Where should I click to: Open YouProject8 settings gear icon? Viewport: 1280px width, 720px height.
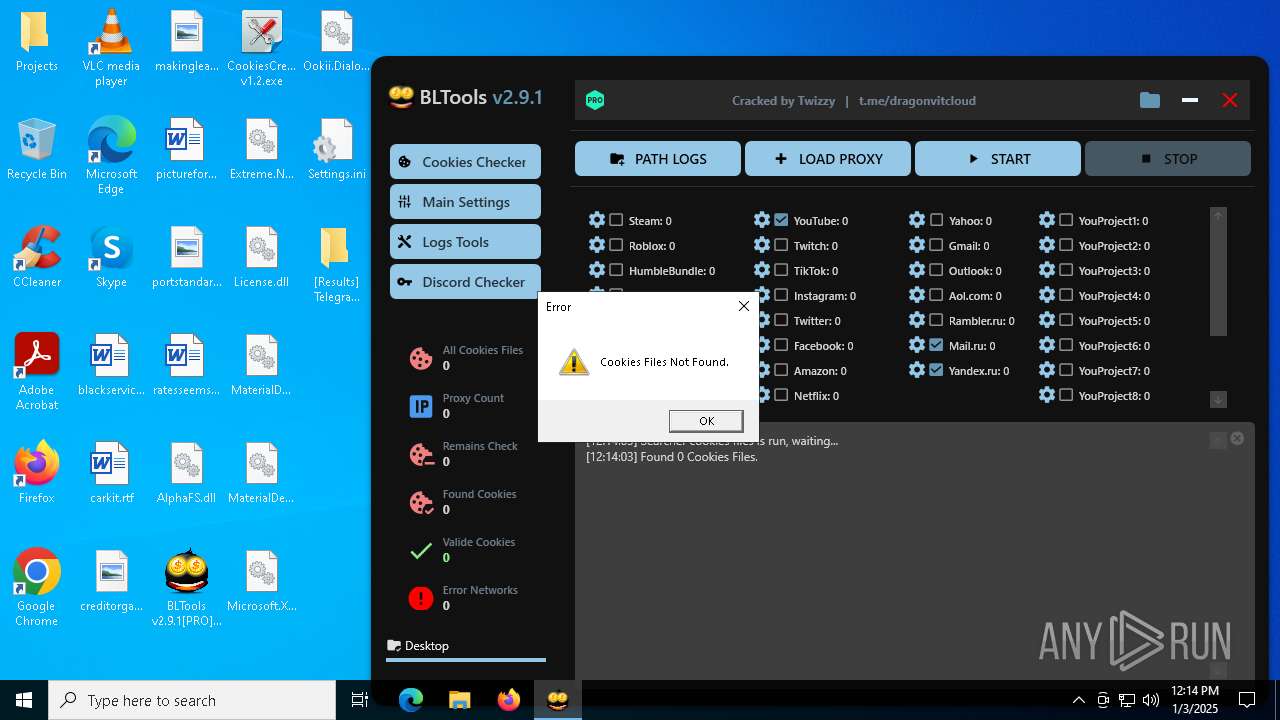1047,395
